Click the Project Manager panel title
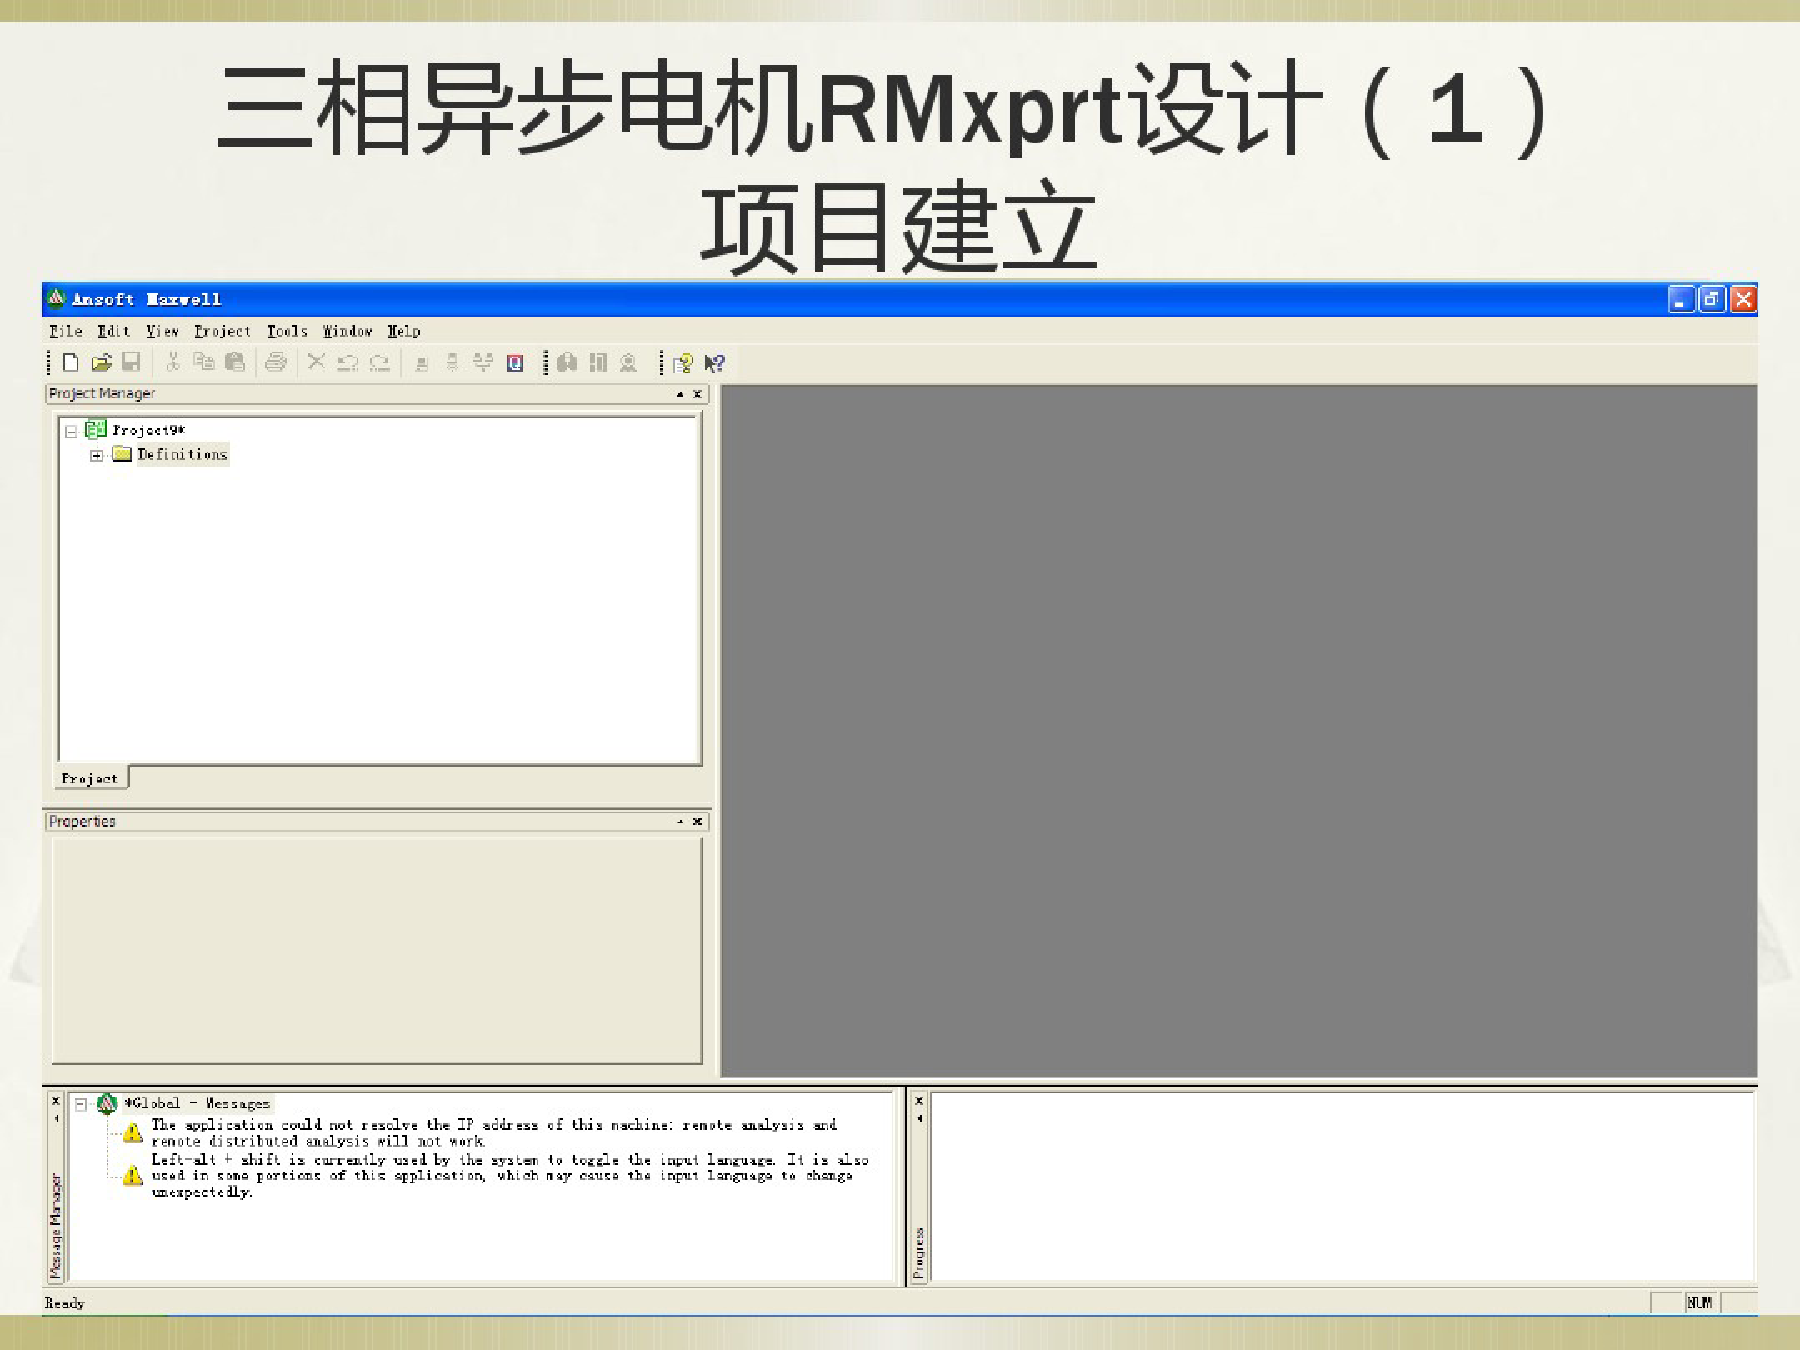 click(102, 394)
